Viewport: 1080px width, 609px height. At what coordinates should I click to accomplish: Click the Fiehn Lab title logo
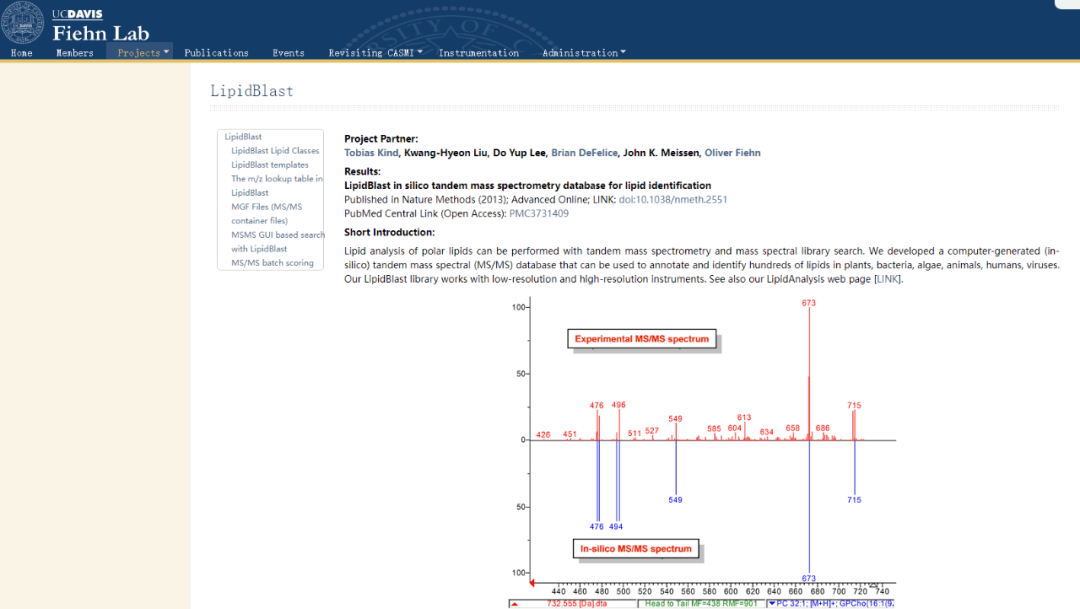[x=101, y=32]
